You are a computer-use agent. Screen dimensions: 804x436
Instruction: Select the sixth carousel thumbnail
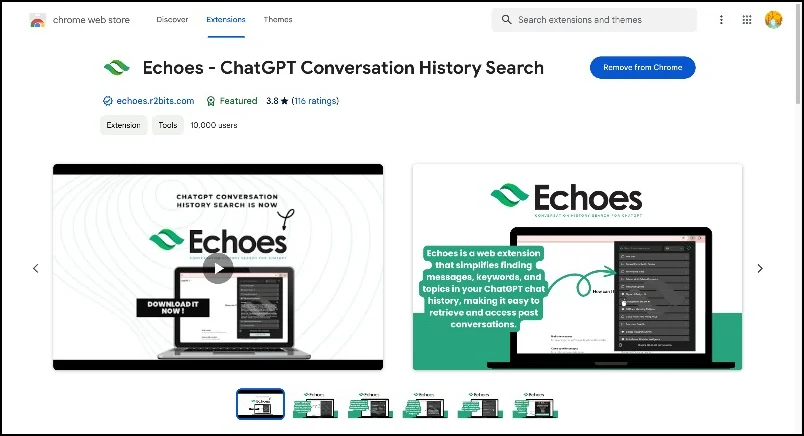[x=535, y=404]
